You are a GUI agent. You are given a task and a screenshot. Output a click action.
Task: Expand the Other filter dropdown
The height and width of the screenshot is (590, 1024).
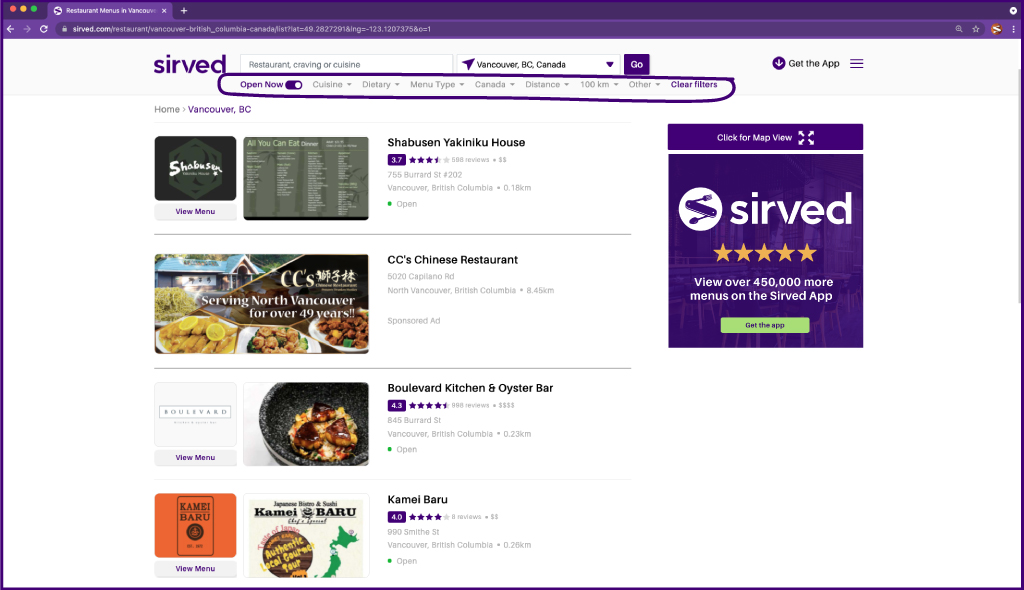[644, 84]
